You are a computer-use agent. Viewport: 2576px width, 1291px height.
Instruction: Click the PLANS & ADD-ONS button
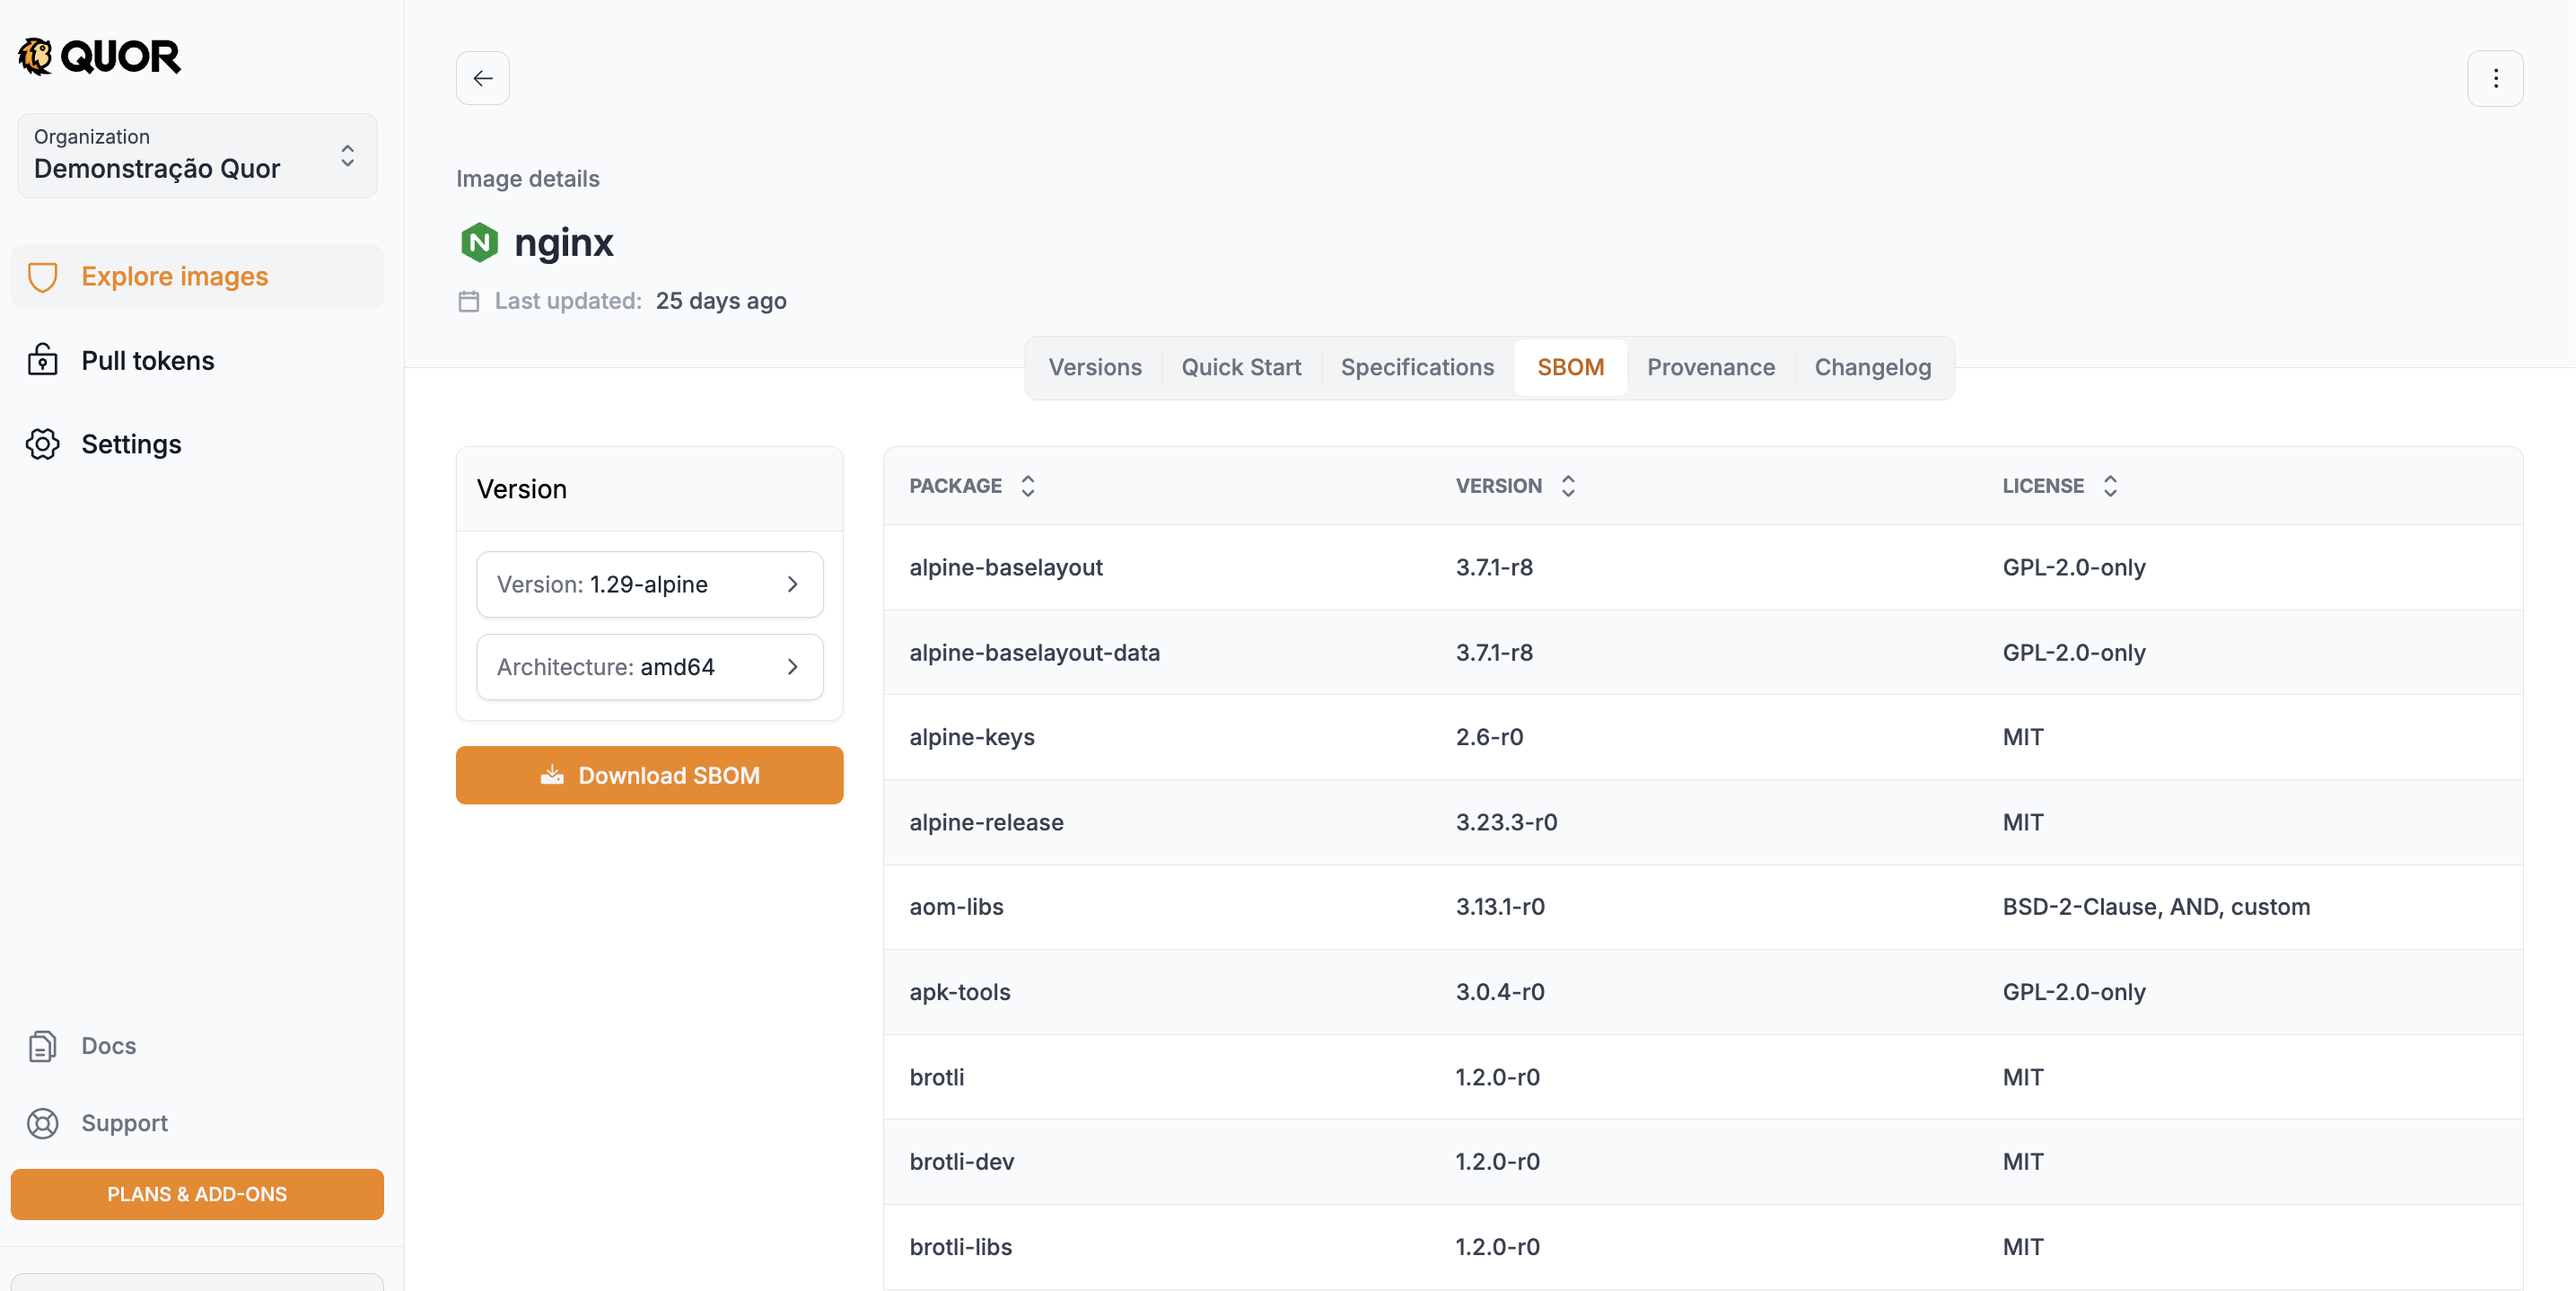point(197,1194)
